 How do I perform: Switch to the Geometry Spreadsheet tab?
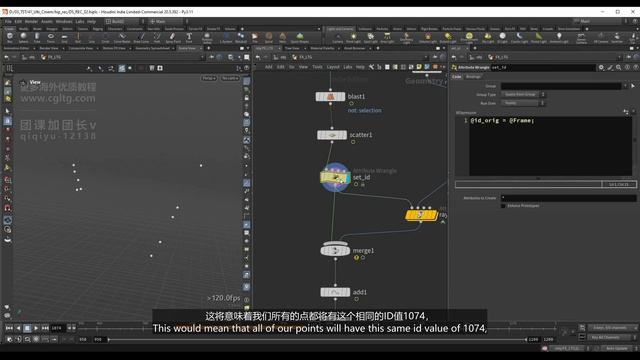point(152,48)
